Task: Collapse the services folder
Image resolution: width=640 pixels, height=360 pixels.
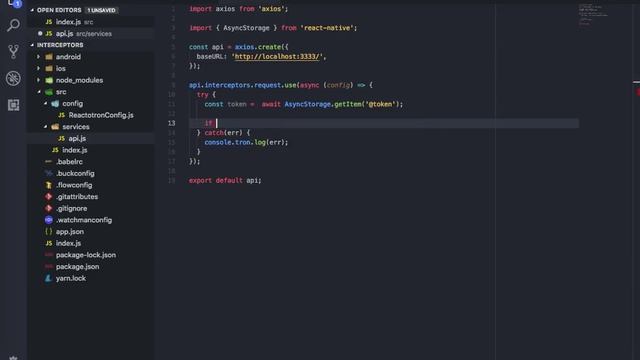Action: [45, 127]
